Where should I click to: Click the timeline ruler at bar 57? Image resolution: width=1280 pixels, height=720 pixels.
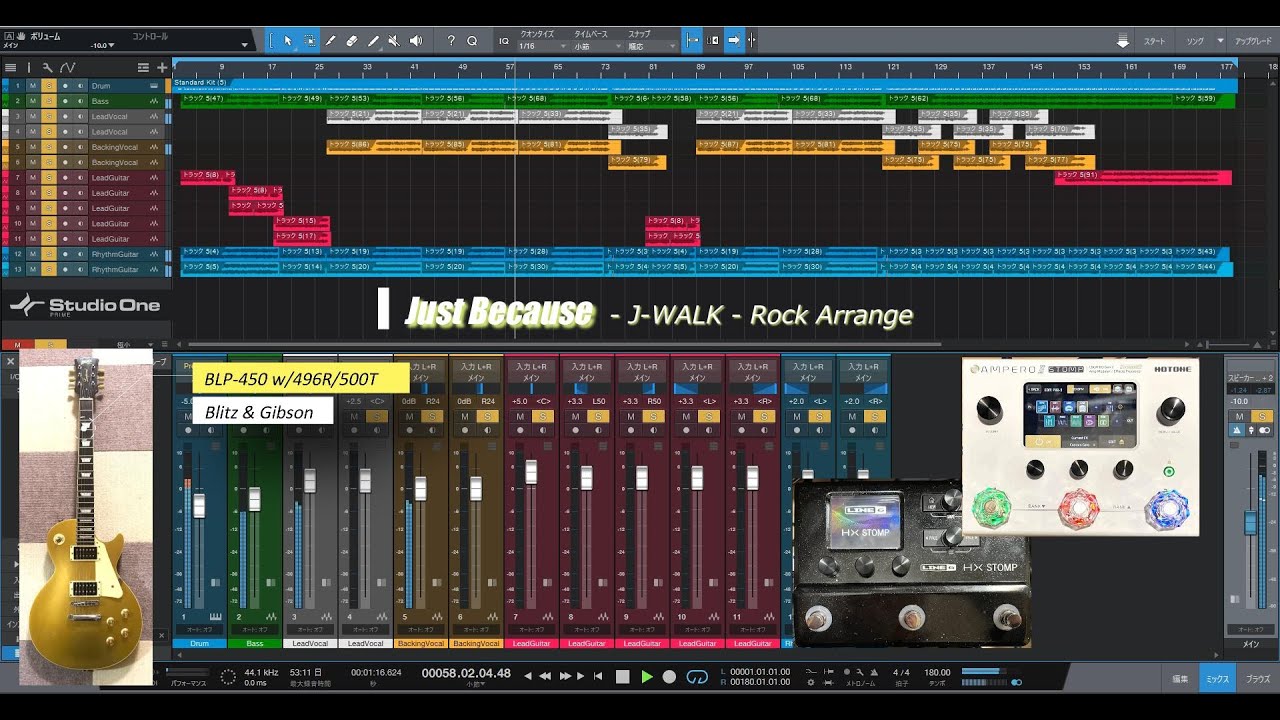511,67
